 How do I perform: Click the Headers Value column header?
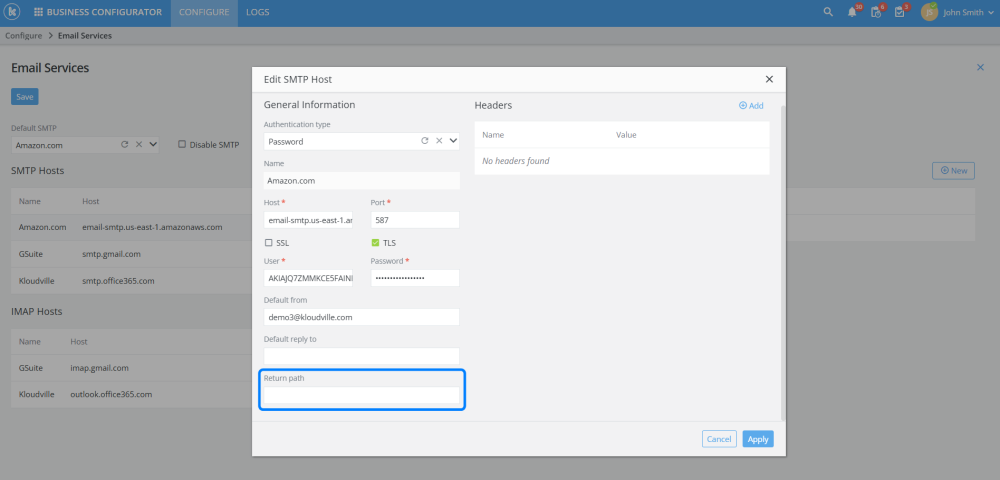(x=626, y=135)
